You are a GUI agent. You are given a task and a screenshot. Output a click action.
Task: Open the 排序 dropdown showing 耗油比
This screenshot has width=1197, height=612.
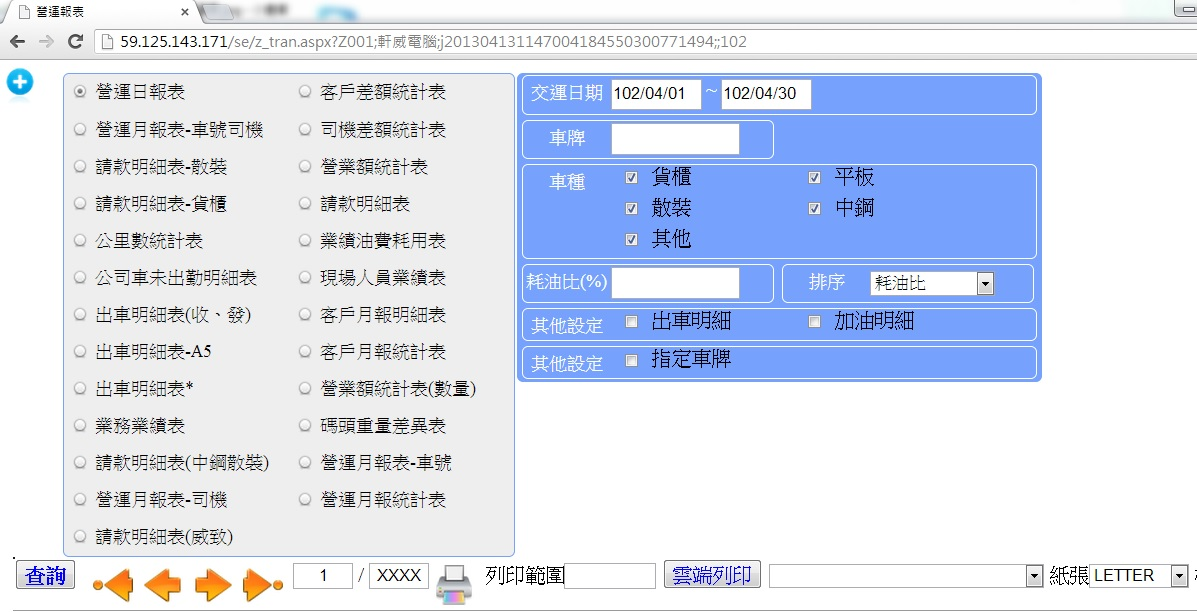click(x=931, y=284)
